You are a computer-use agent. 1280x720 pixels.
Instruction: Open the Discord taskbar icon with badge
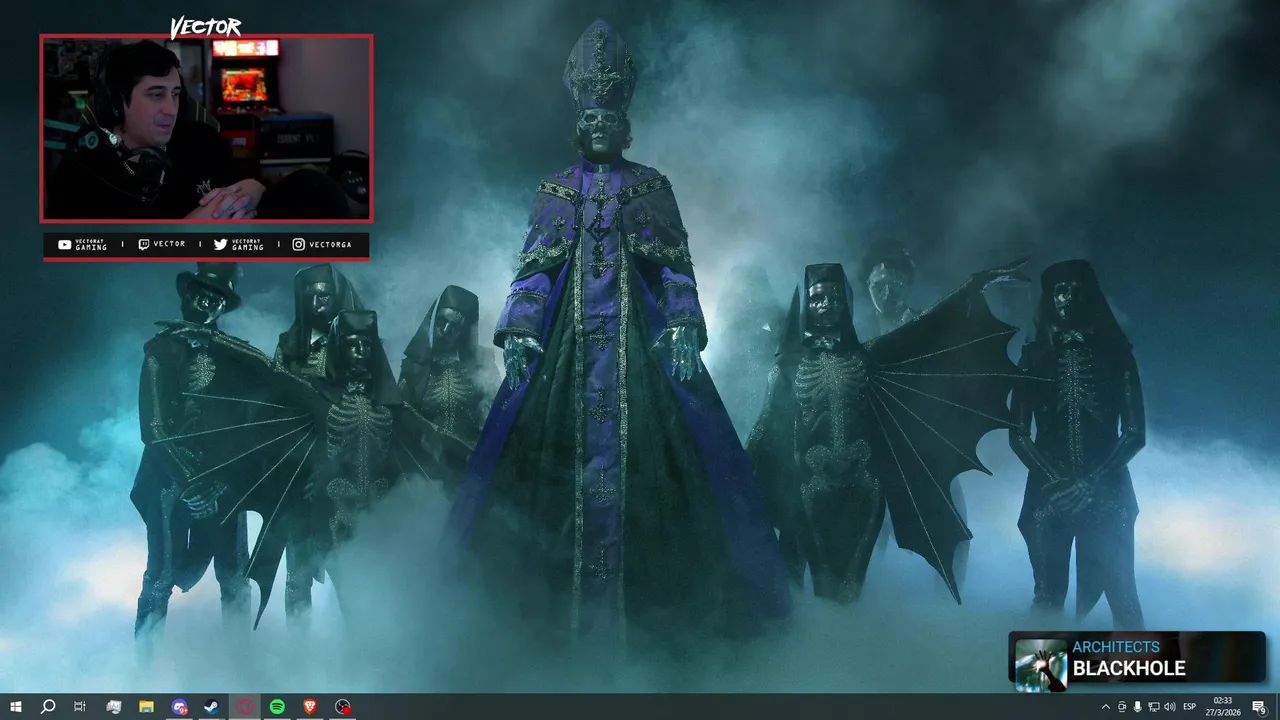pos(179,707)
